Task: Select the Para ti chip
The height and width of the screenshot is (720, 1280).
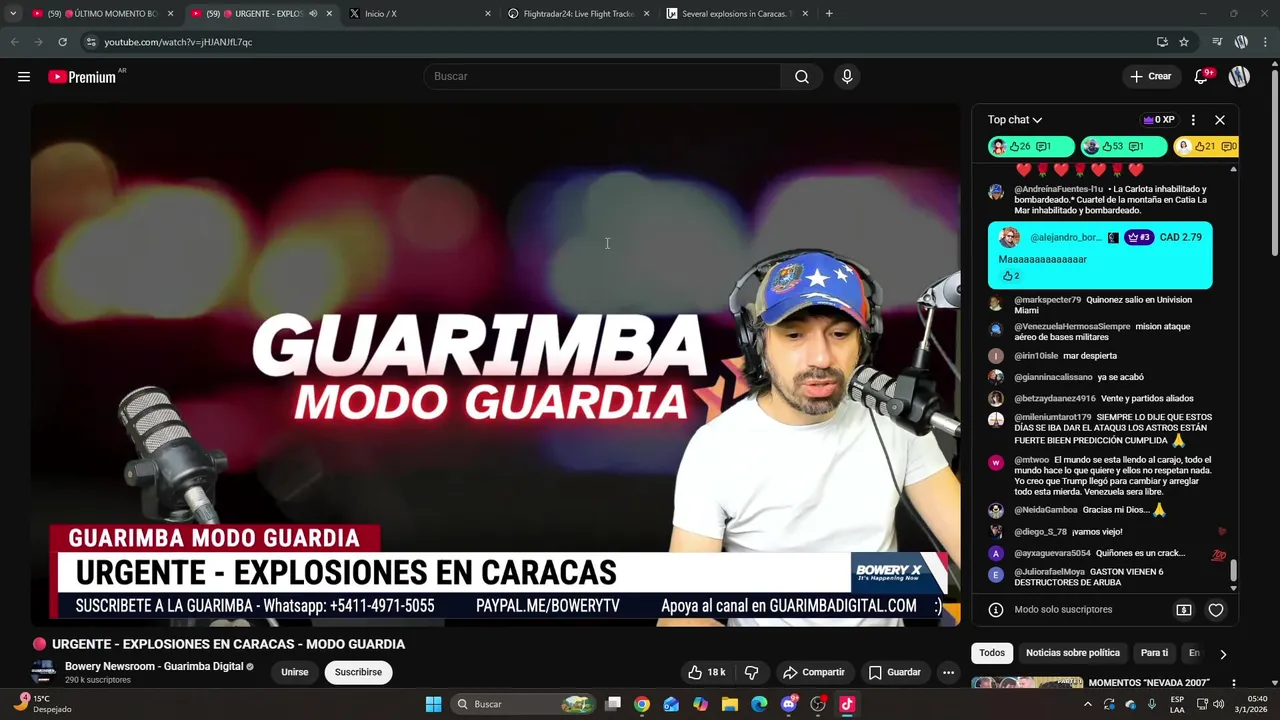Action: pos(1154,653)
